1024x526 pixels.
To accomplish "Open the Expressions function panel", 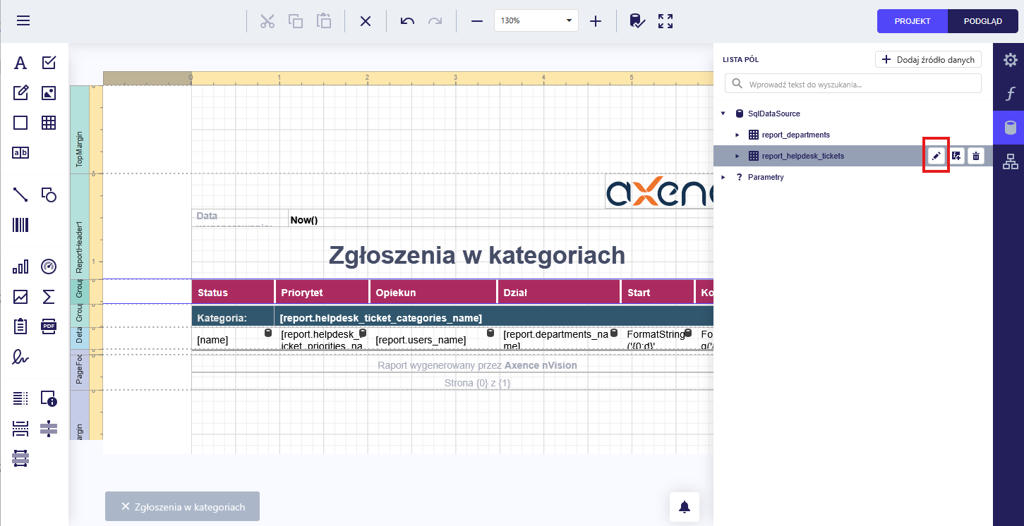I will (1009, 94).
